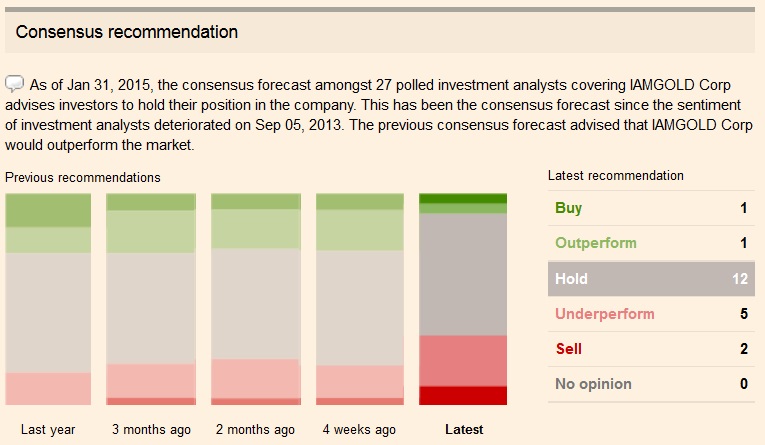The height and width of the screenshot is (445, 765).
Task: Select the Last year recommendation bar
Action: pos(48,299)
